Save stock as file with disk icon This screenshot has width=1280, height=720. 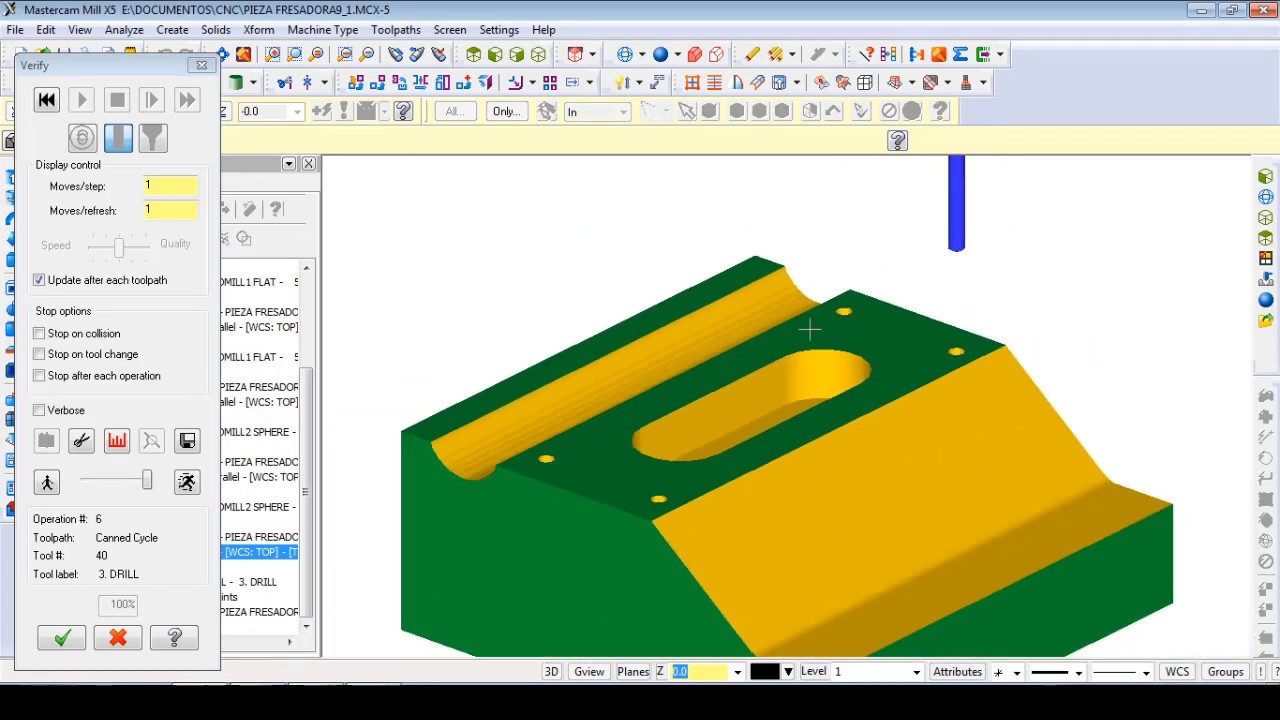(187, 441)
